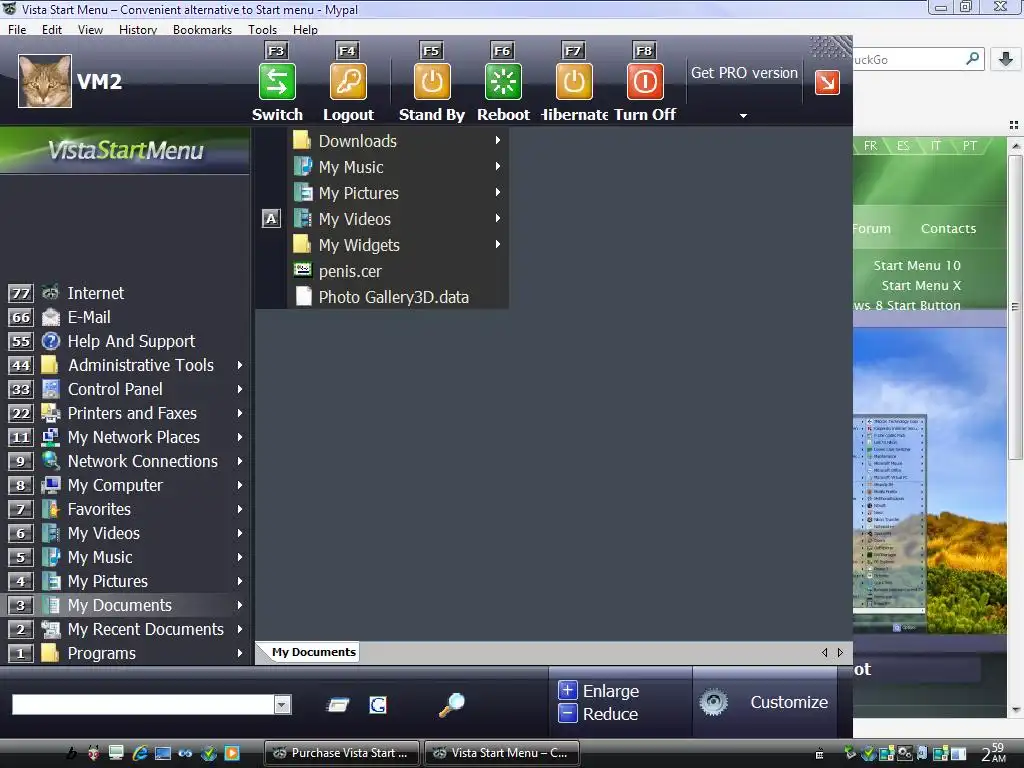1024x768 pixels.
Task: Click the green Switch user icon
Action: tap(277, 82)
